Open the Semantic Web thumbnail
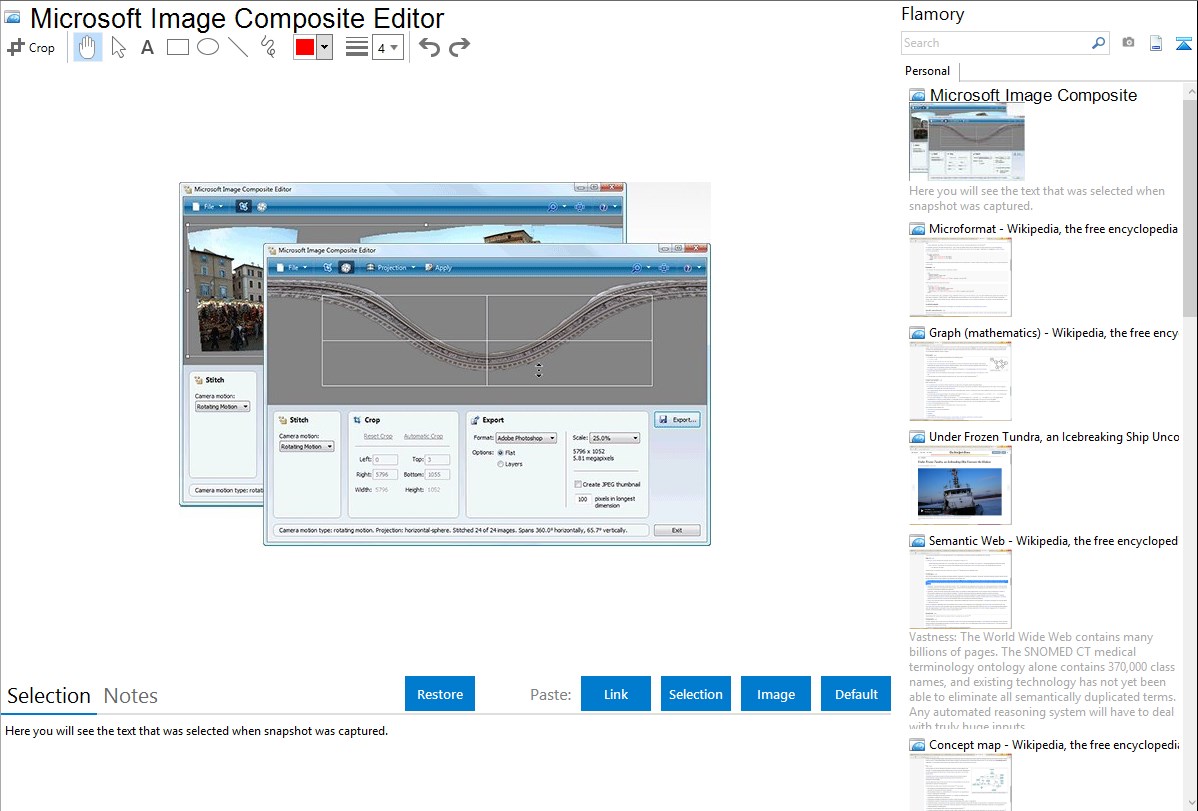1198x811 pixels. [960, 589]
